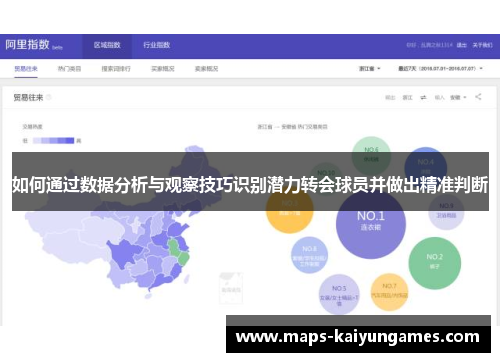Screen dimensions: 500x362
Task: Click the 交易热度 gradient legend bar
Action: pyautogui.click(x=53, y=141)
